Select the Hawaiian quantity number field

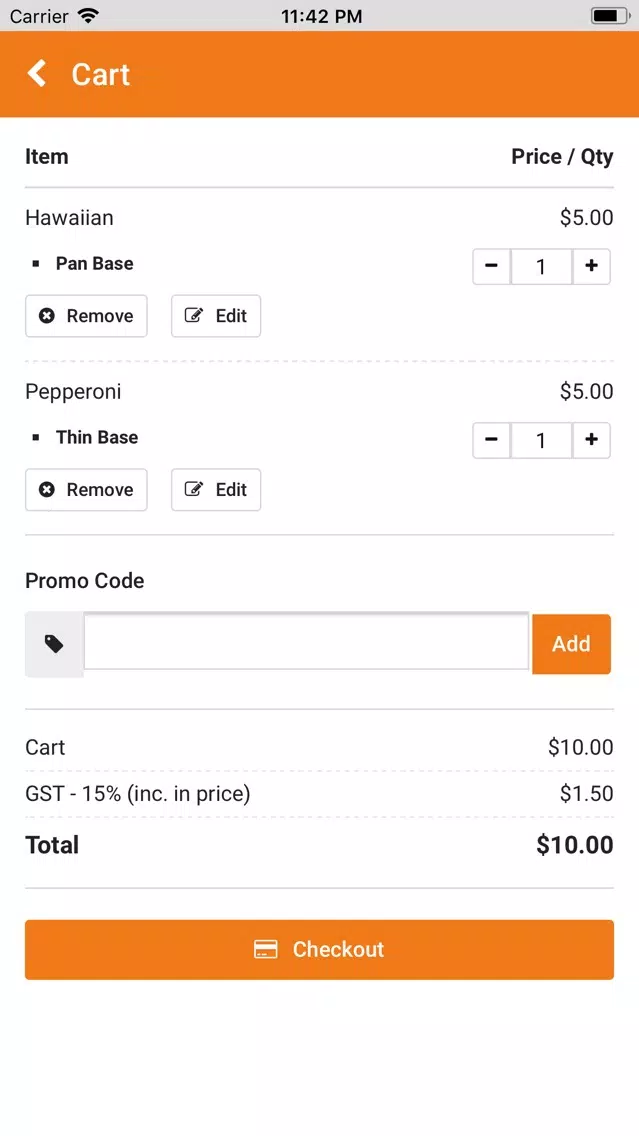coord(542,267)
